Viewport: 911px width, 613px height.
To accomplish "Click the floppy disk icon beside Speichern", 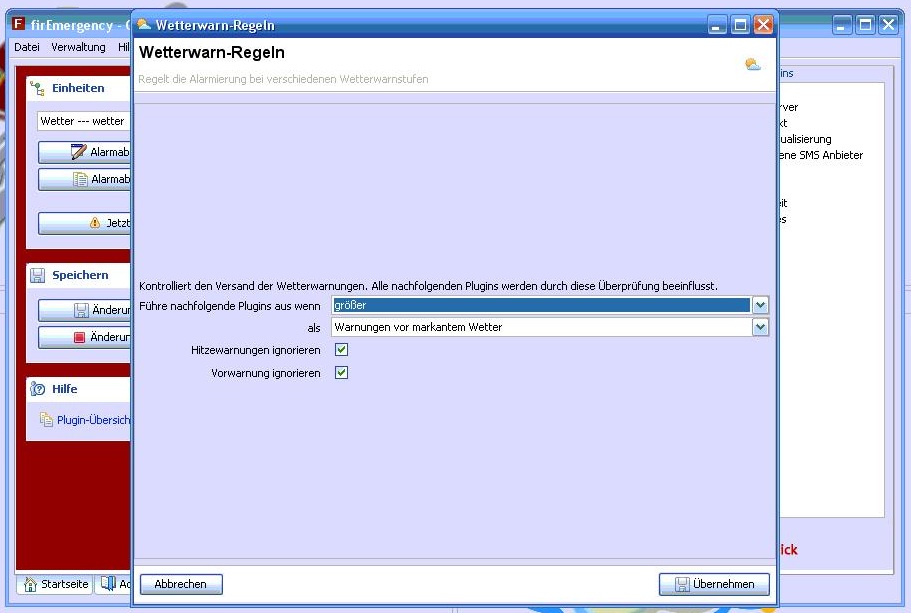I will pos(38,275).
